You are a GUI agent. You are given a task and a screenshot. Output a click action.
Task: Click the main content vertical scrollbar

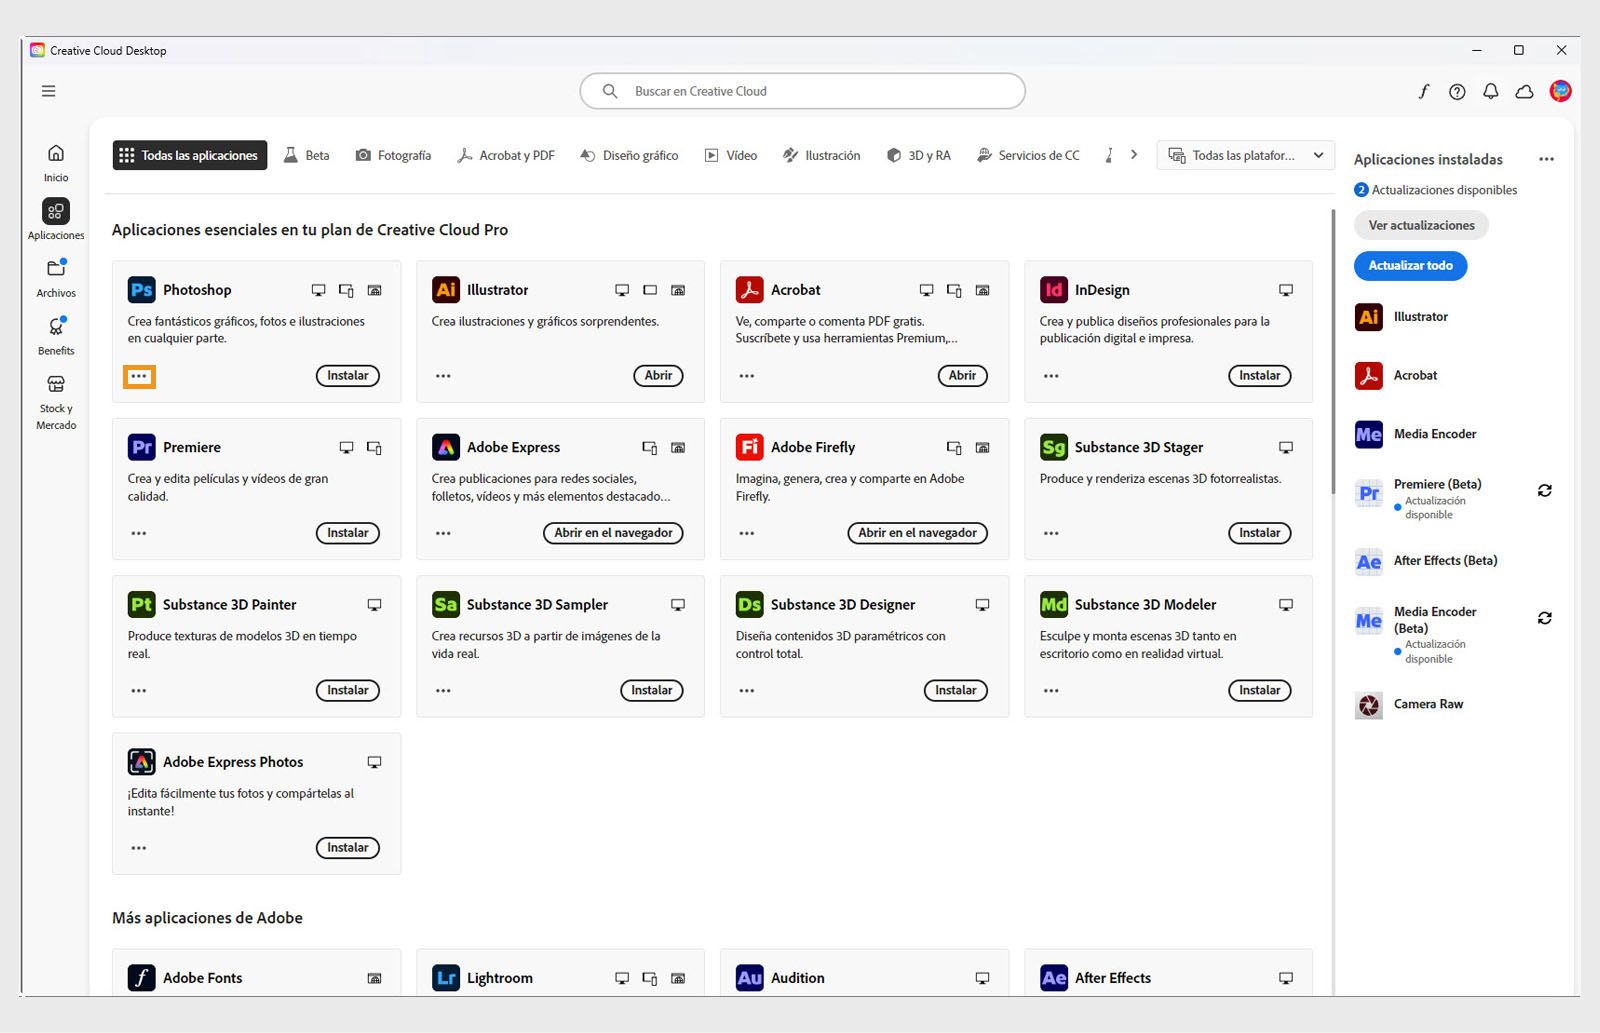point(1333,350)
